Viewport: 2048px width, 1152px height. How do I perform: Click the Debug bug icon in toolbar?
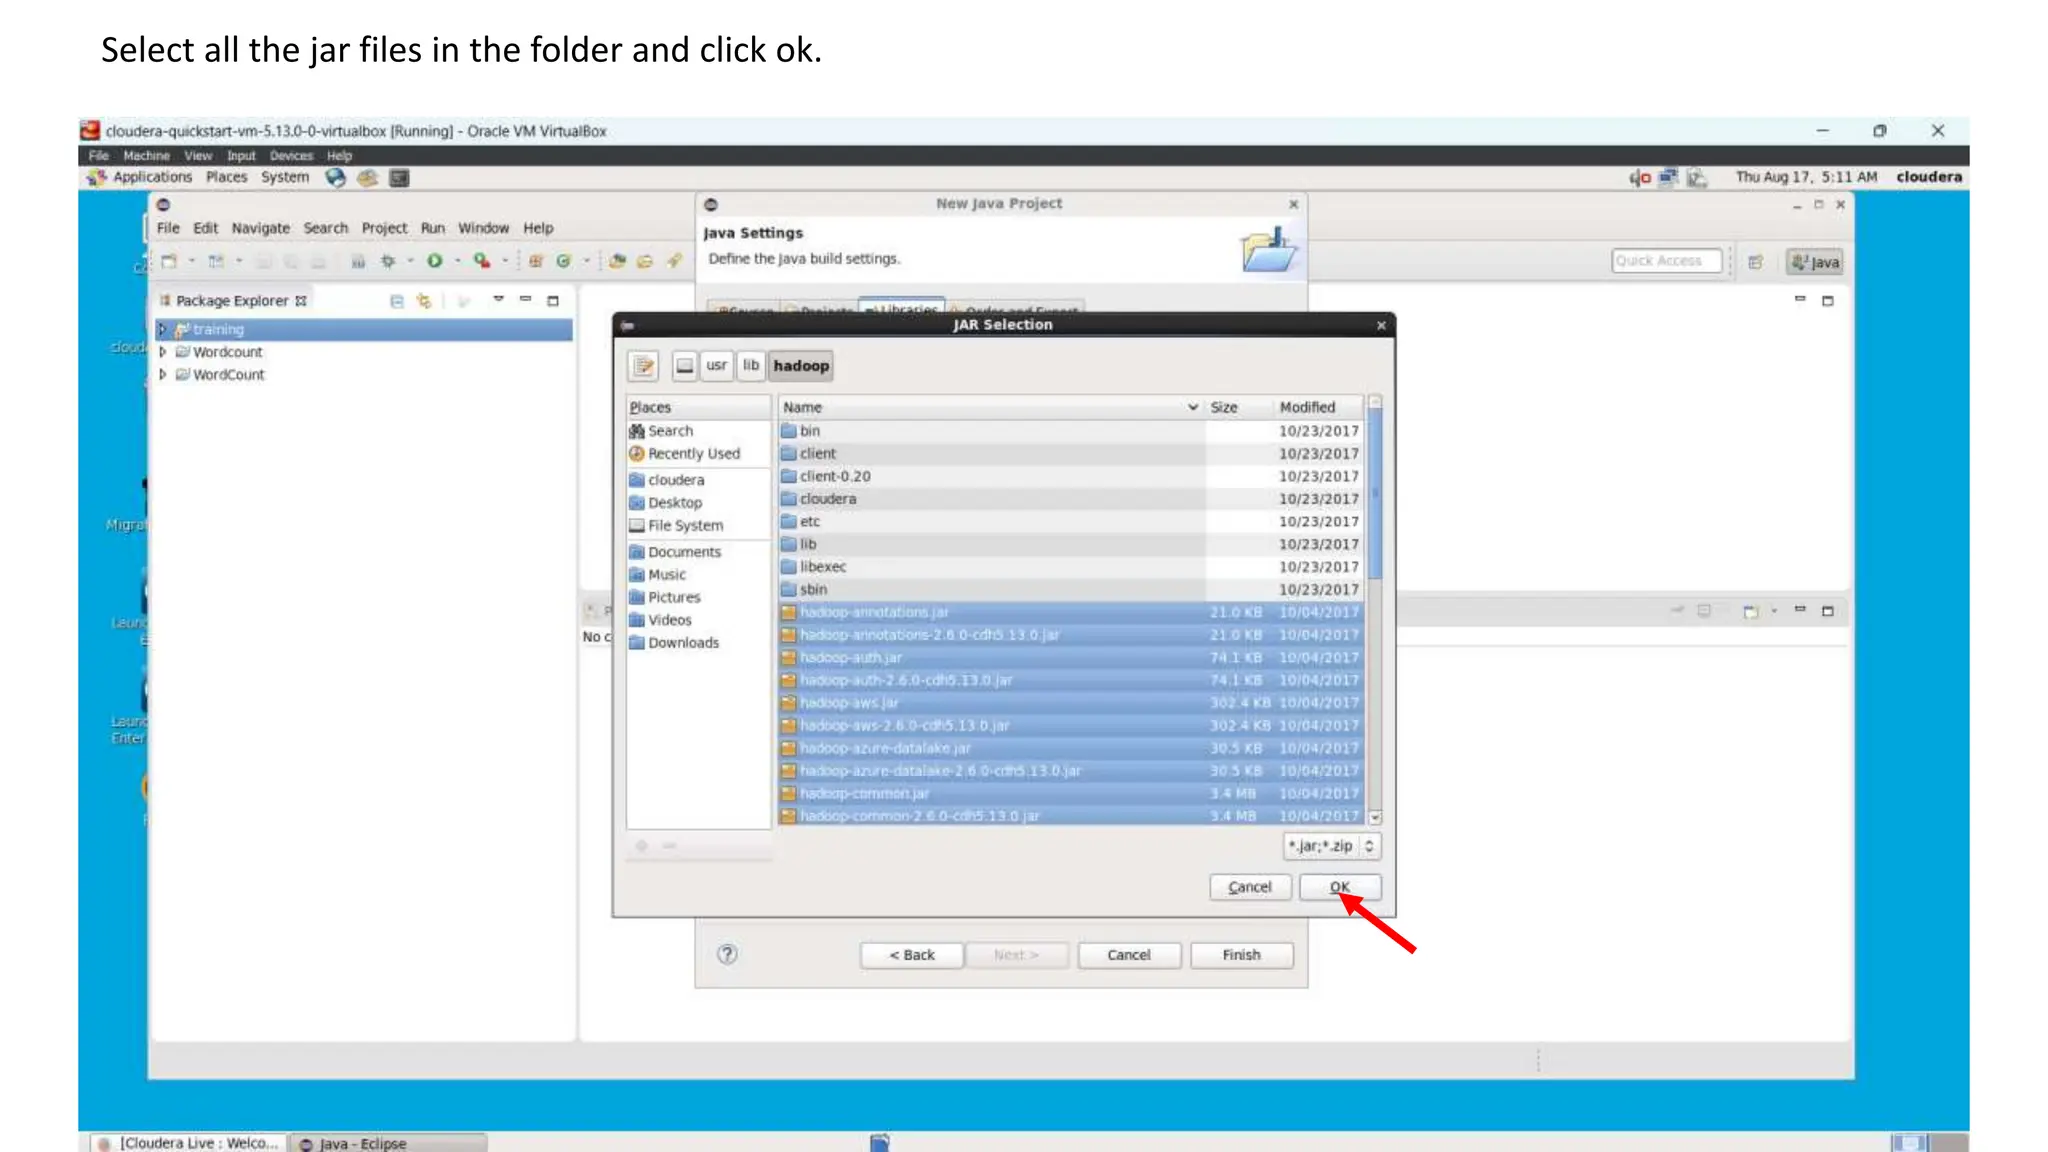click(388, 261)
